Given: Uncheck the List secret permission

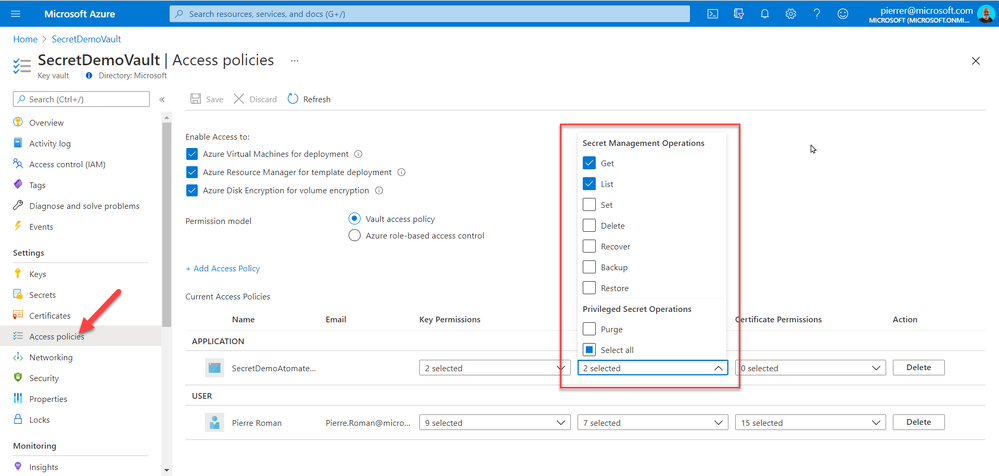Looking at the screenshot, I should [589, 184].
